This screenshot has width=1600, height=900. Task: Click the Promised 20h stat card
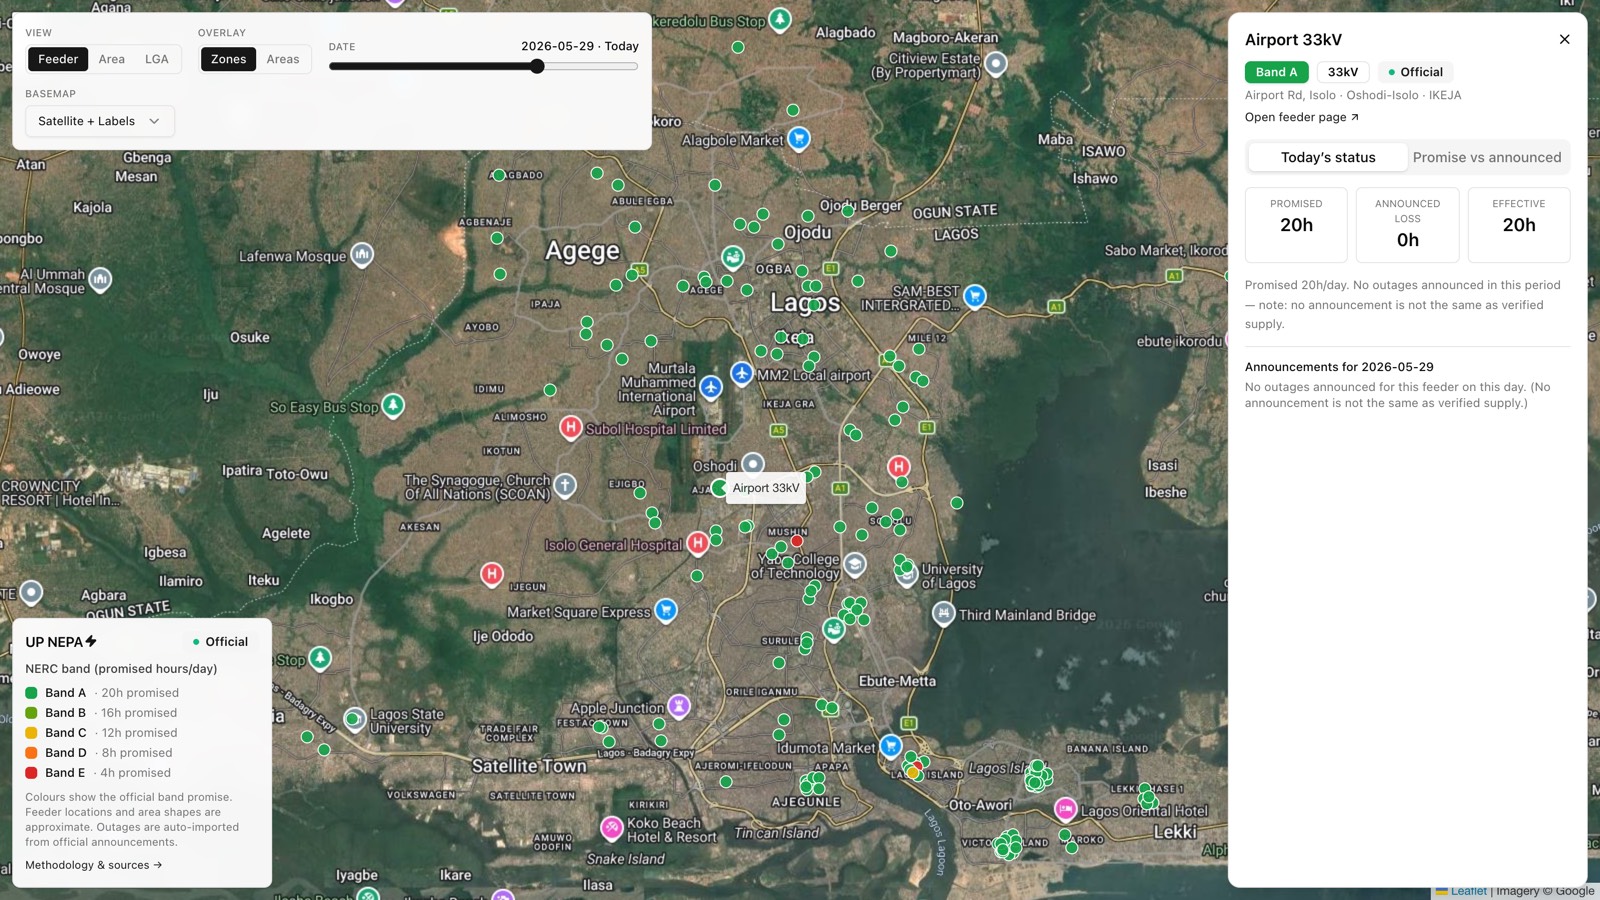pos(1296,225)
